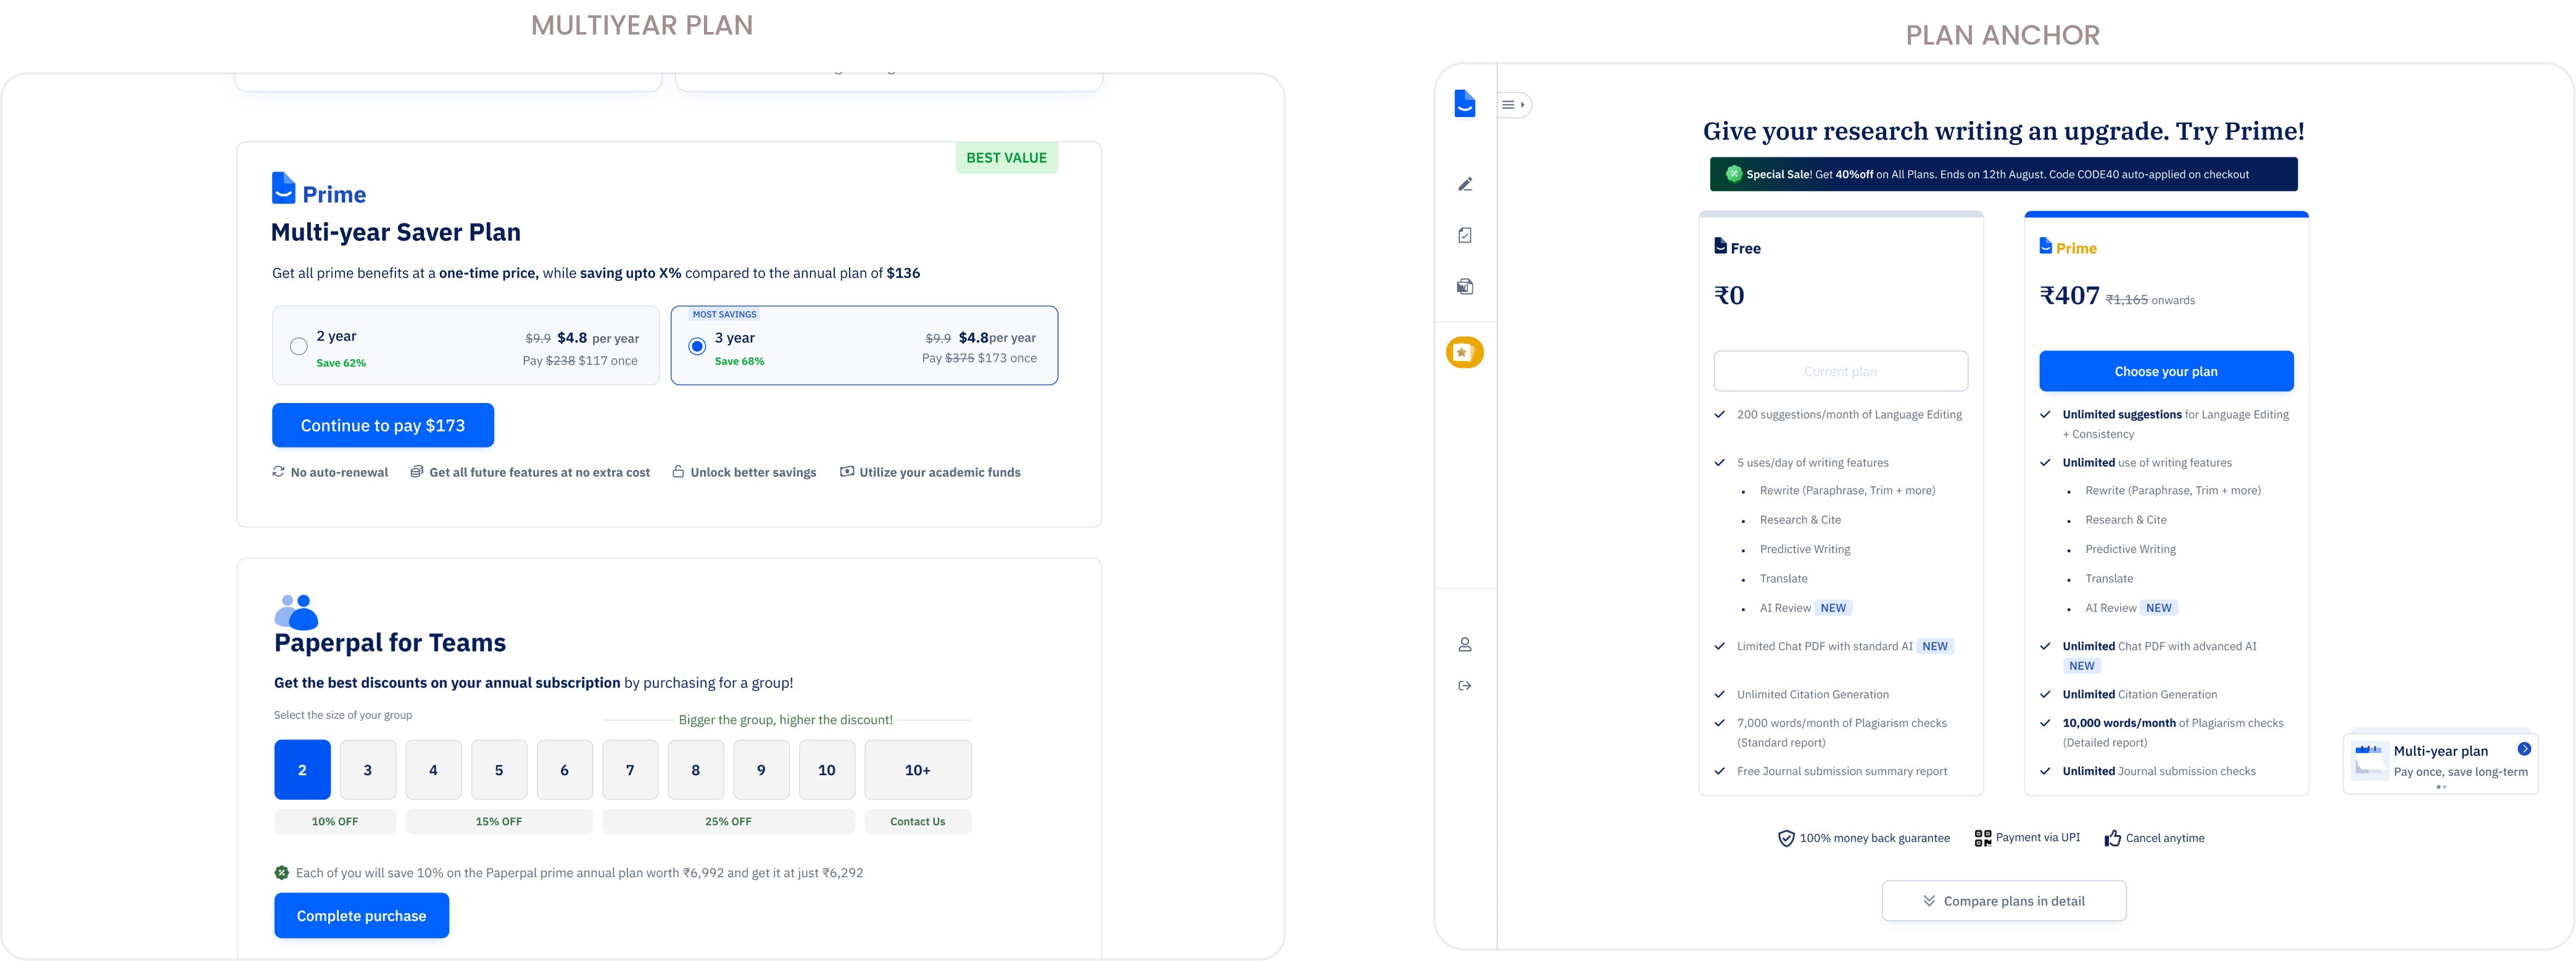Screen dimensions: 2576x961
Task: Click the arrow on Multi-year plan card
Action: pyautogui.click(x=2523, y=749)
